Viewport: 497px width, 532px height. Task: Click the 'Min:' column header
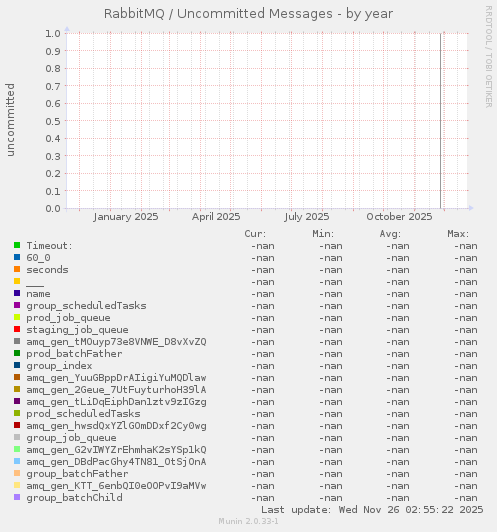tap(323, 234)
